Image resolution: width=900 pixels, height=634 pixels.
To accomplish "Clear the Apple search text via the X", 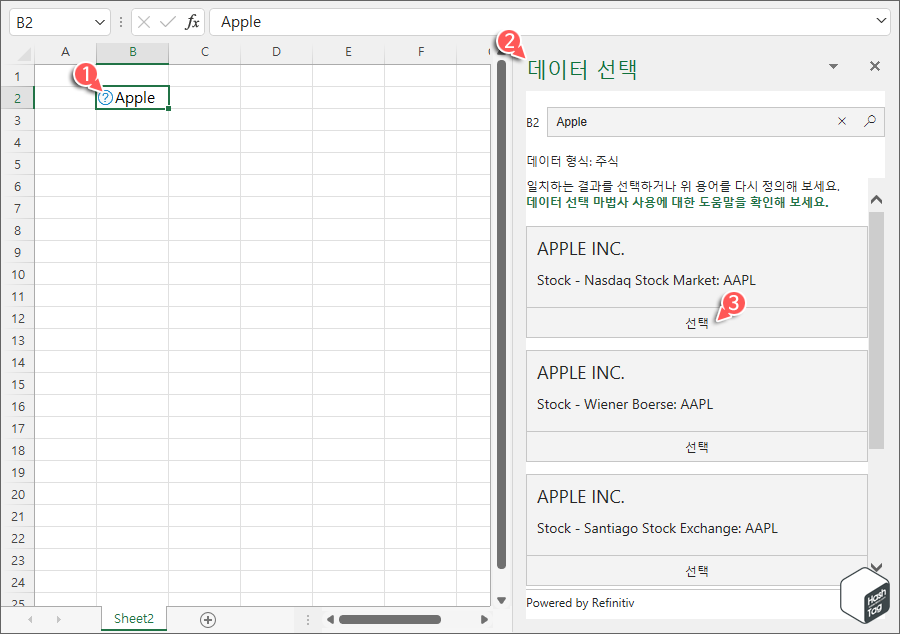I will tap(841, 121).
